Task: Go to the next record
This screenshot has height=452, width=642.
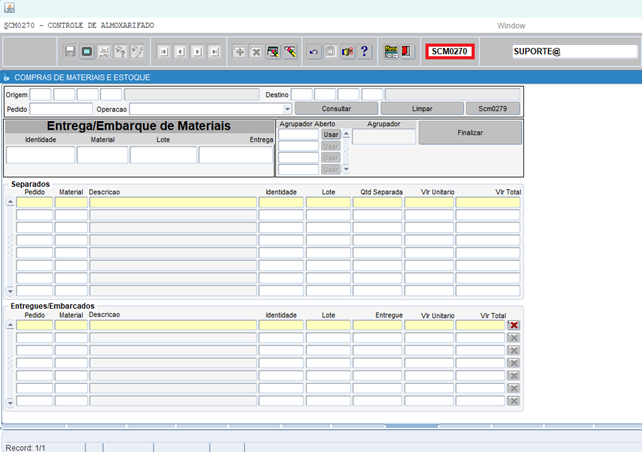Action: click(x=197, y=52)
